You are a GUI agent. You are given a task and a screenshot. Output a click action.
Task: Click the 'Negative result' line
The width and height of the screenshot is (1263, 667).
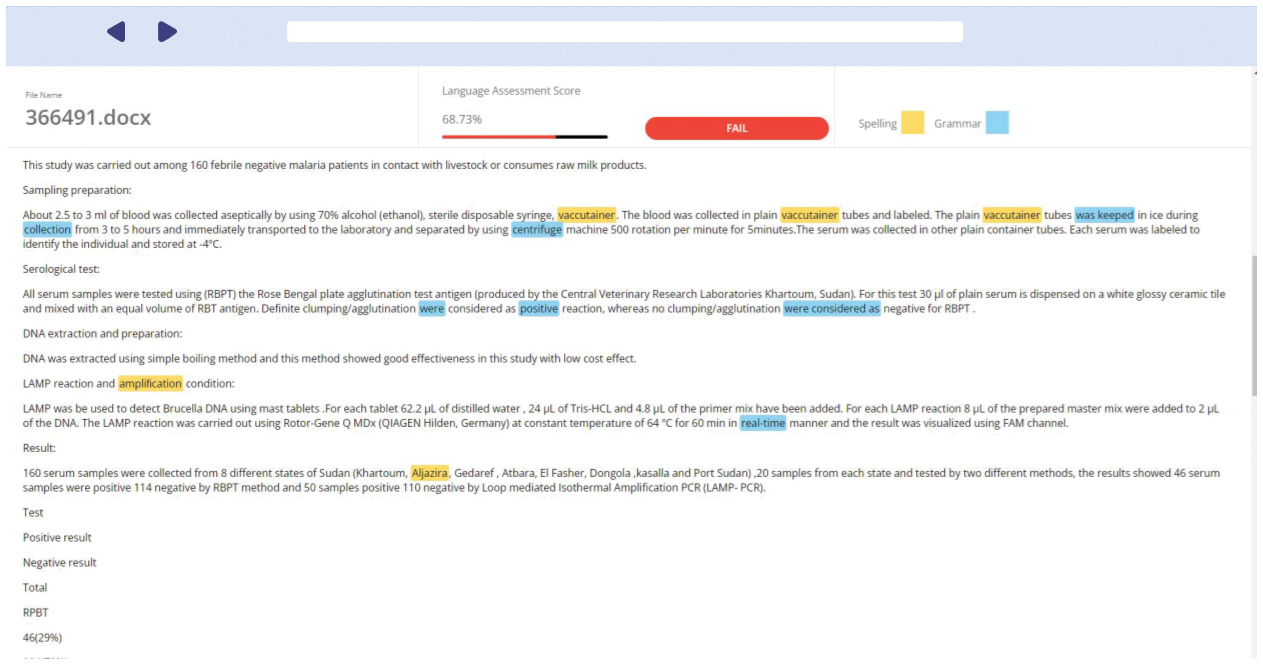60,562
